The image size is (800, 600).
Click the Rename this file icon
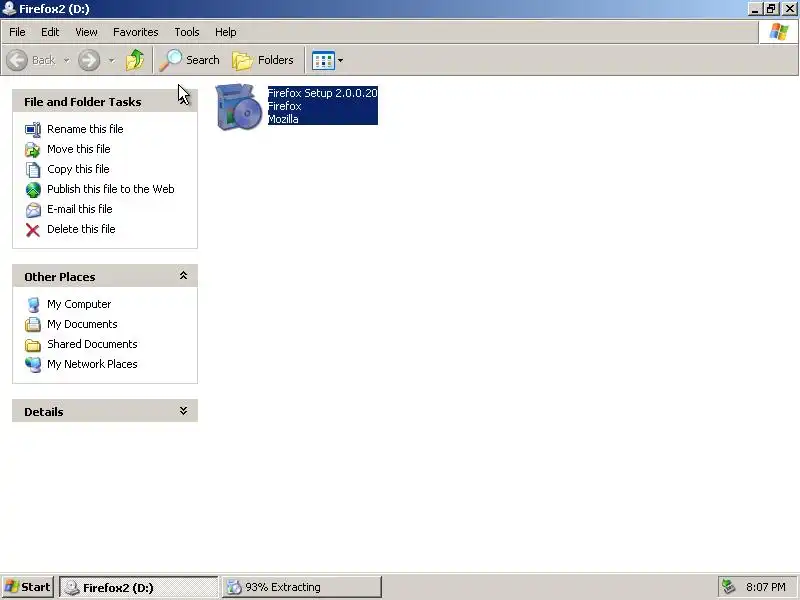coord(33,130)
